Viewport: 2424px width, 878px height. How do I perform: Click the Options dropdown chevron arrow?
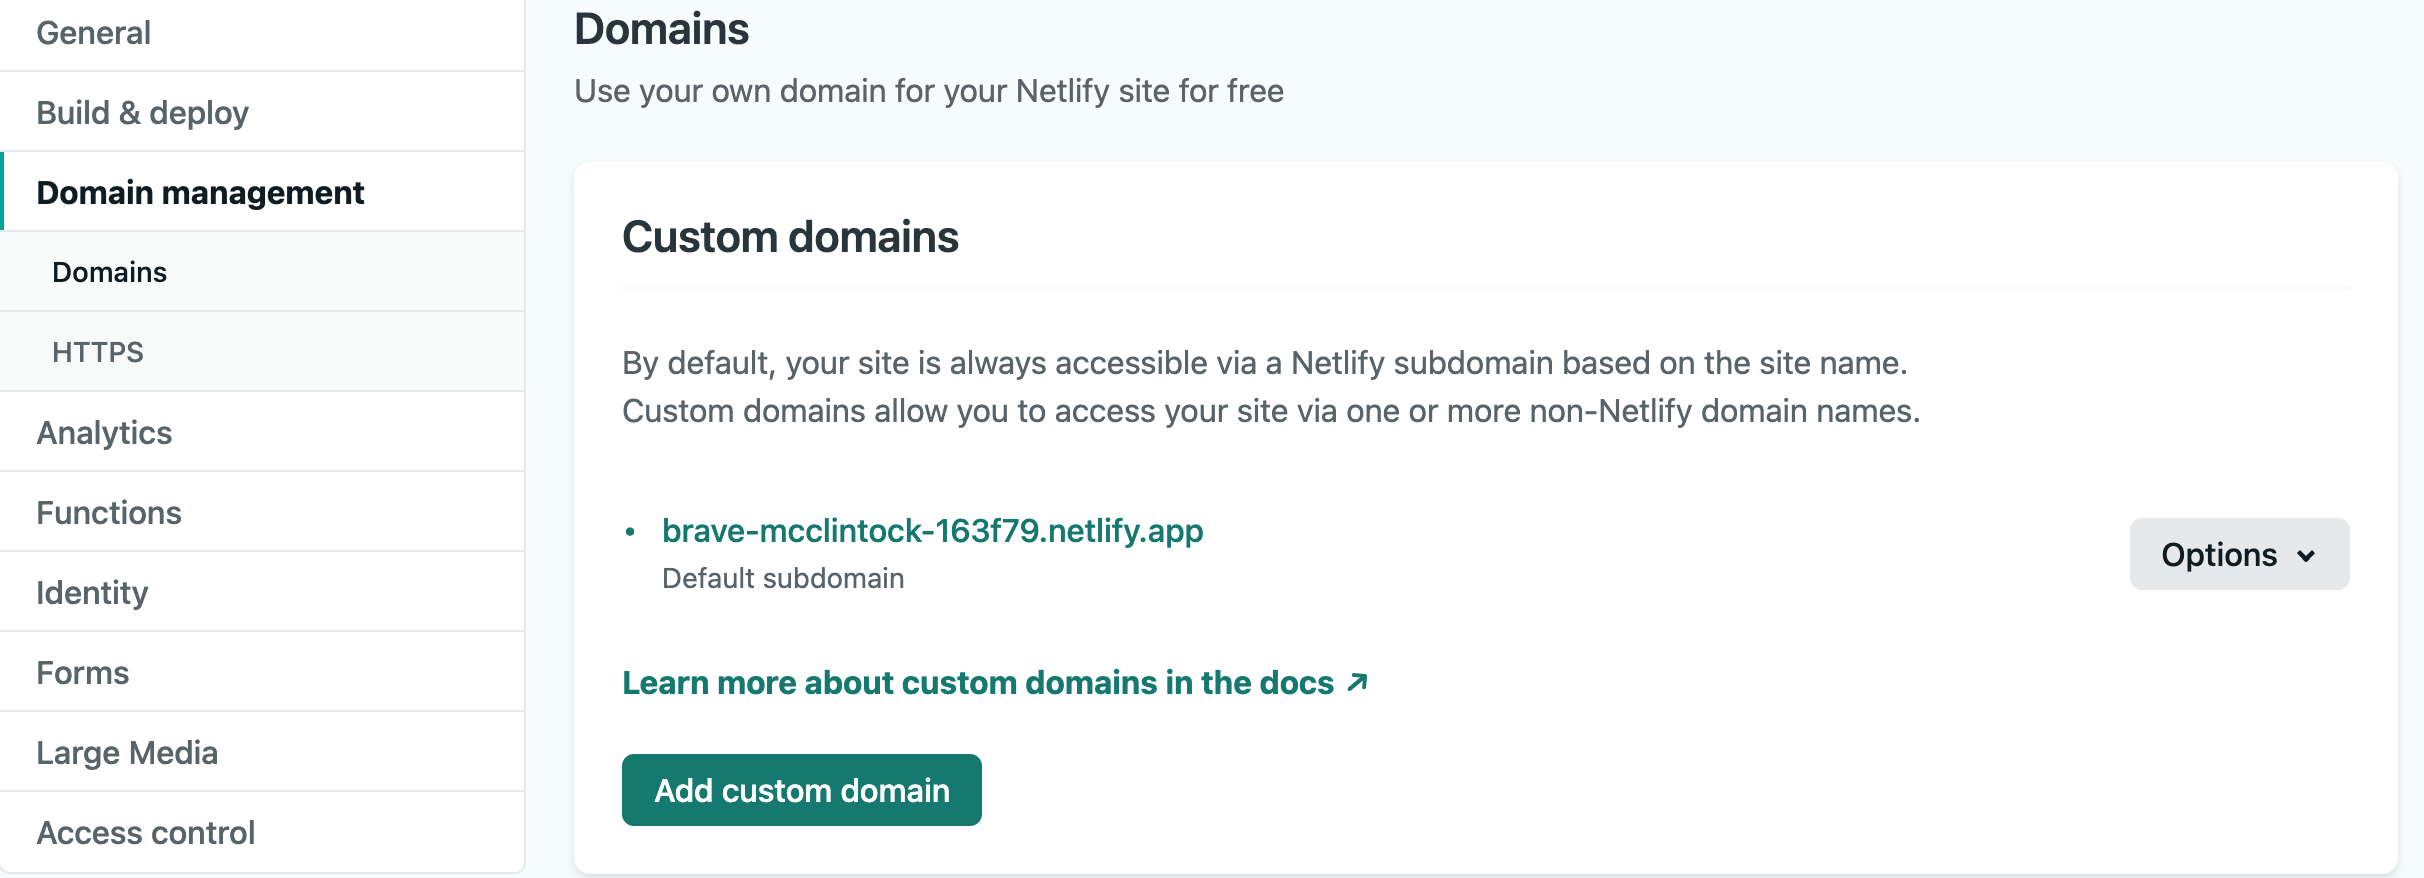click(x=2307, y=556)
